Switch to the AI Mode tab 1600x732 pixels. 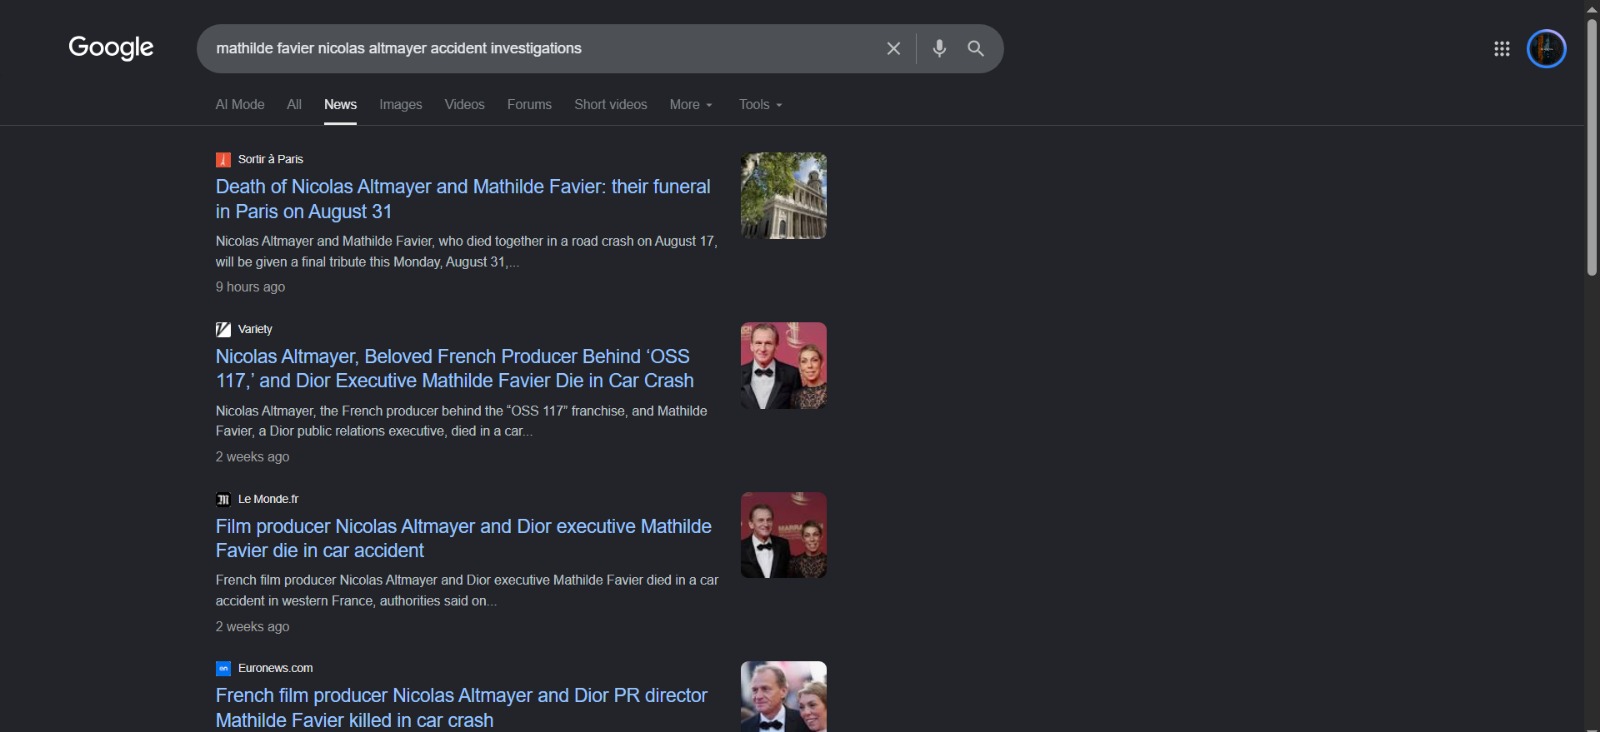[x=240, y=104]
